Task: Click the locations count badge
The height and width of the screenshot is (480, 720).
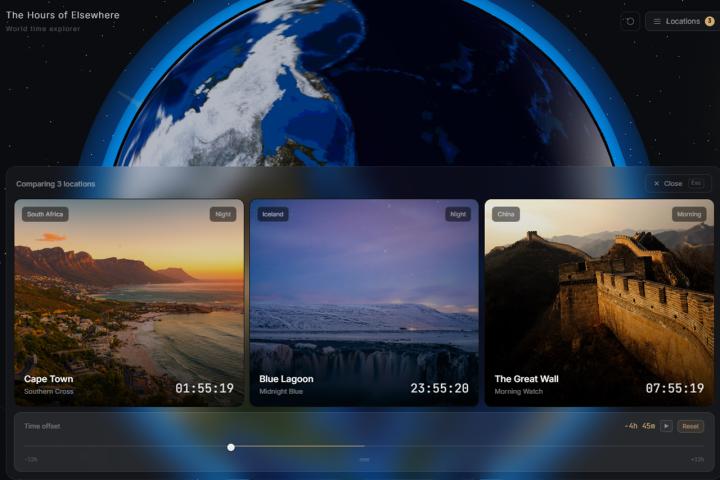Action: 709,21
